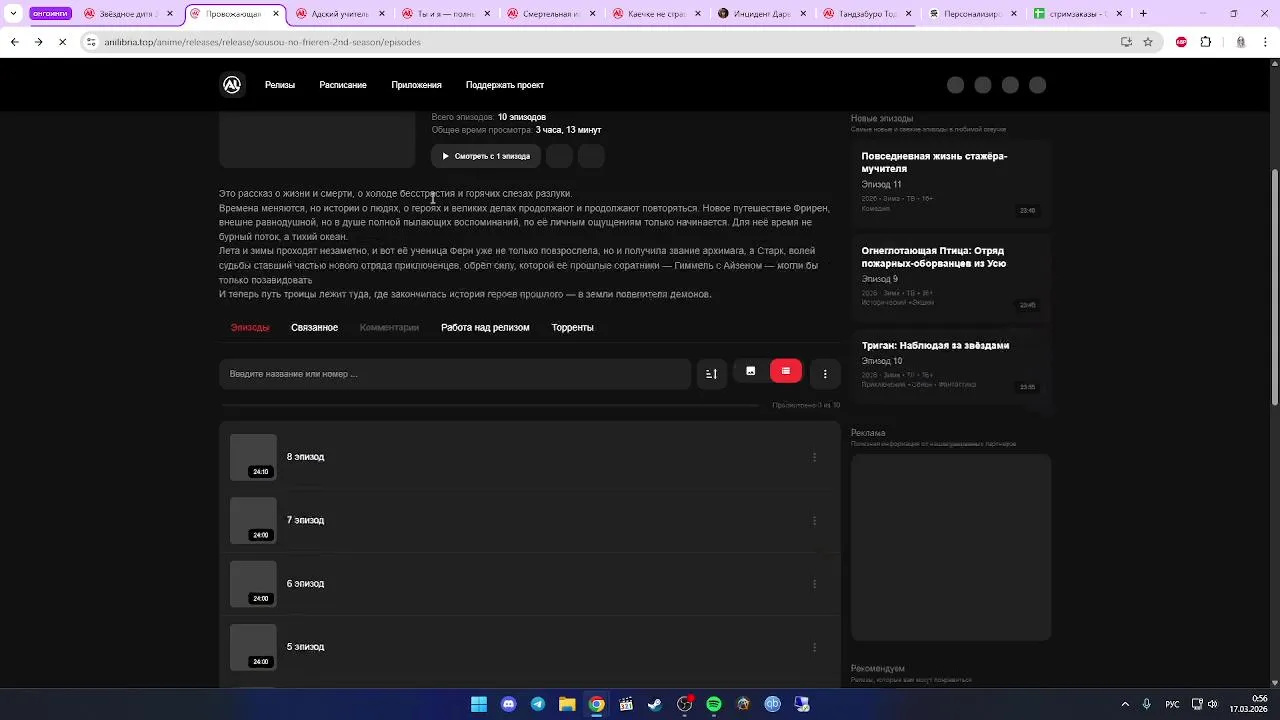Viewport: 1280px width, 720px height.
Task: Open three-dot menu for 6 эпизод
Action: pyautogui.click(x=814, y=583)
